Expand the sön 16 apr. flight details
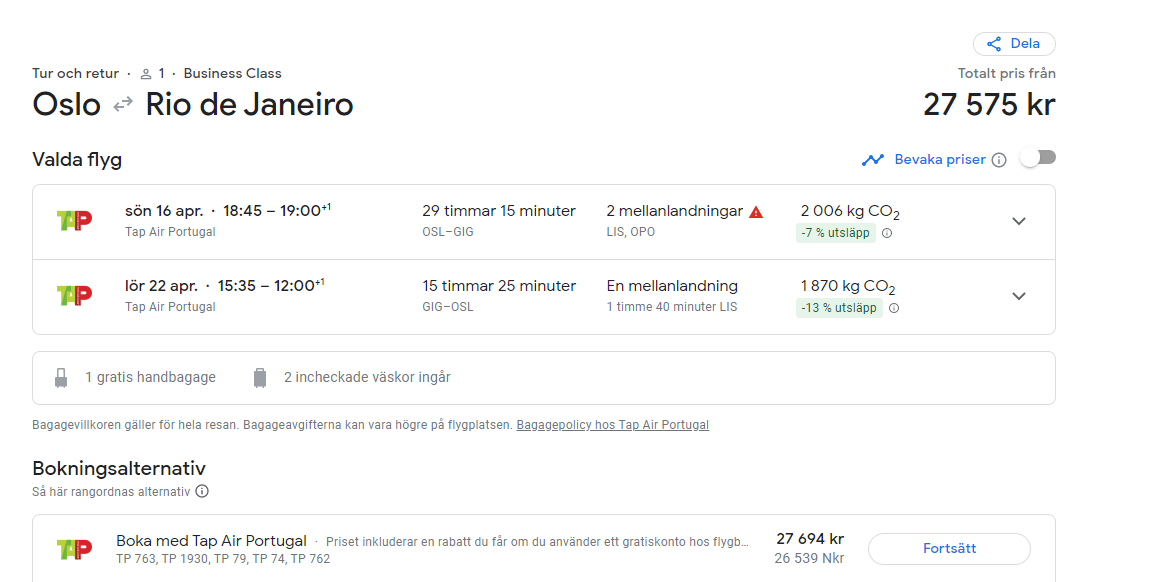Screen dimensions: 1155x582 point(1018,221)
